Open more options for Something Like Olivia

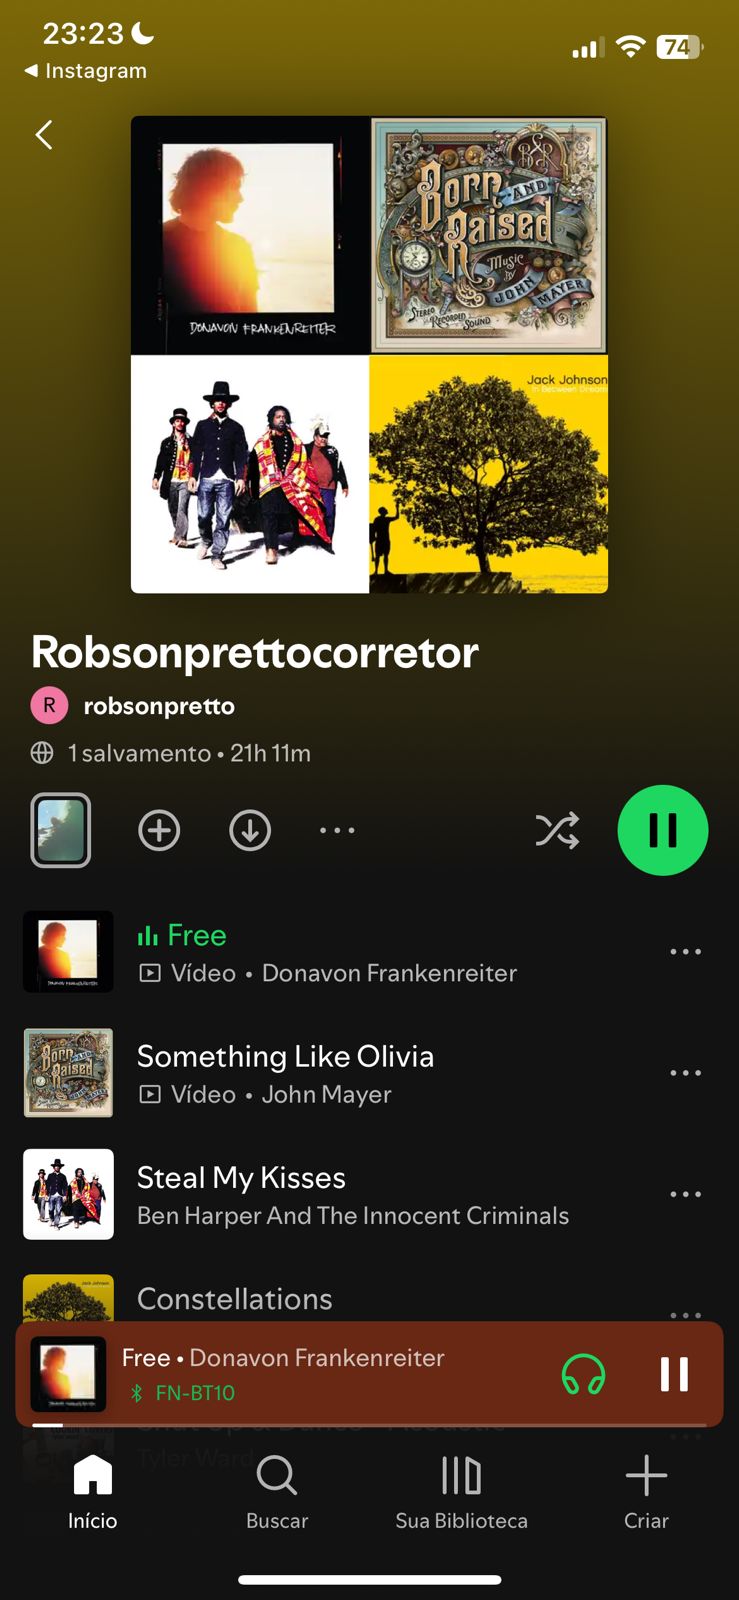[x=686, y=1073]
